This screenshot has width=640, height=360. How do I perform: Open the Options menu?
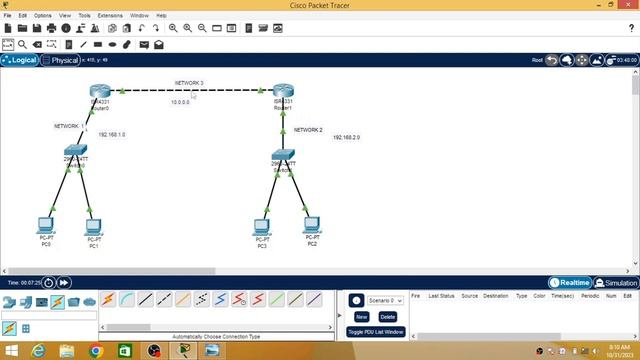click(x=42, y=16)
